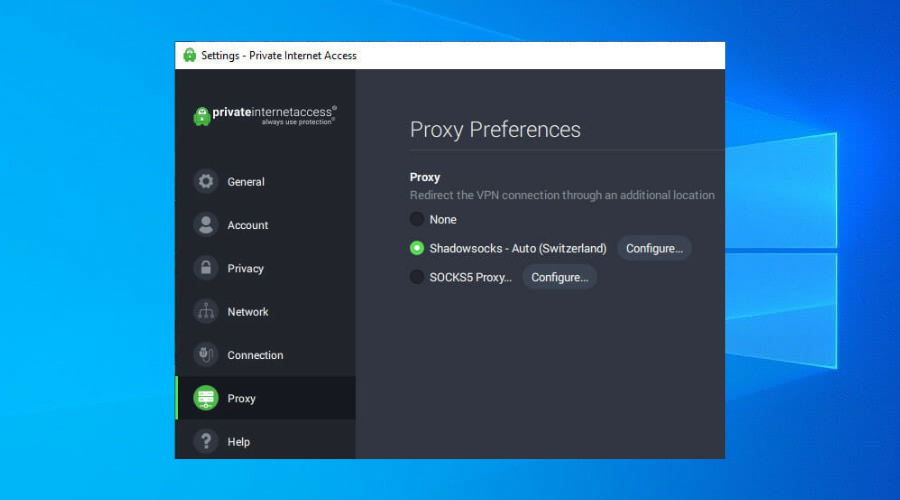Click the General gear icon
Viewport: 900px width, 500px height.
click(206, 181)
